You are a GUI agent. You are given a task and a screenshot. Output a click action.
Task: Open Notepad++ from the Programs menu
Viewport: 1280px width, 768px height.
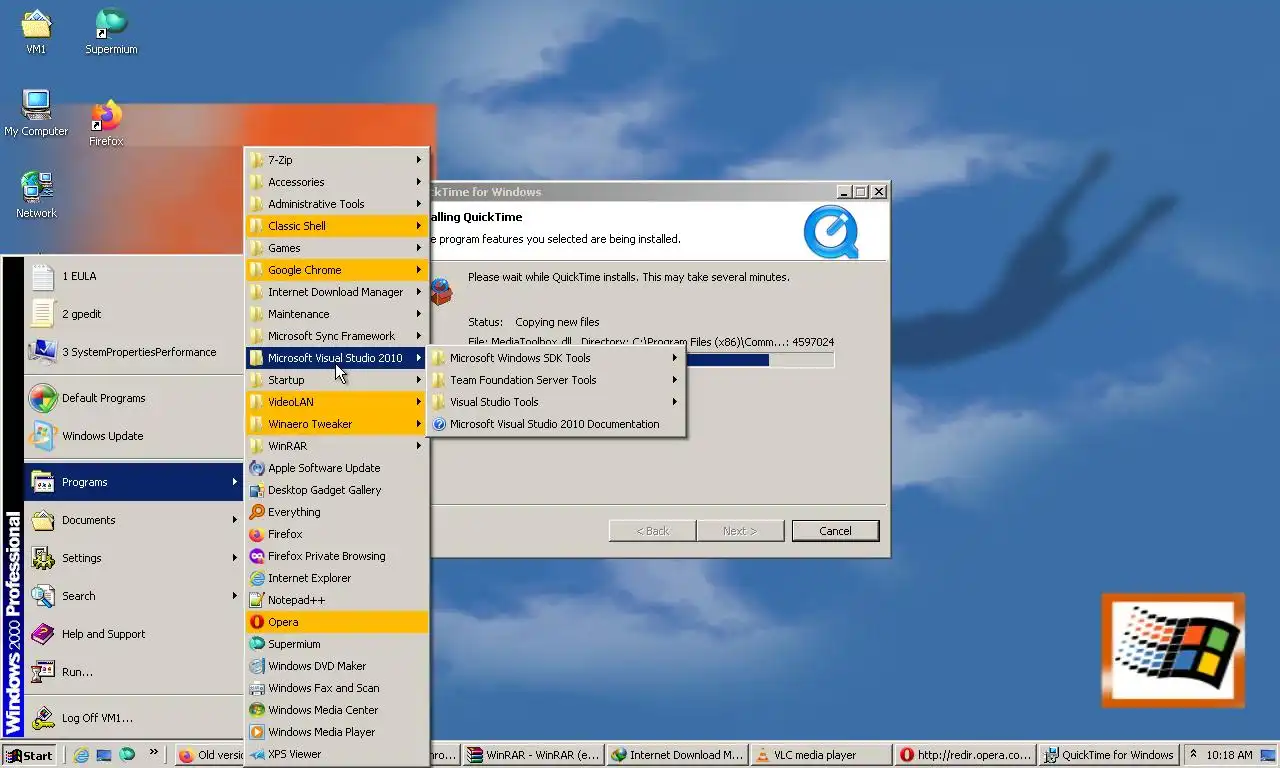coord(337,600)
